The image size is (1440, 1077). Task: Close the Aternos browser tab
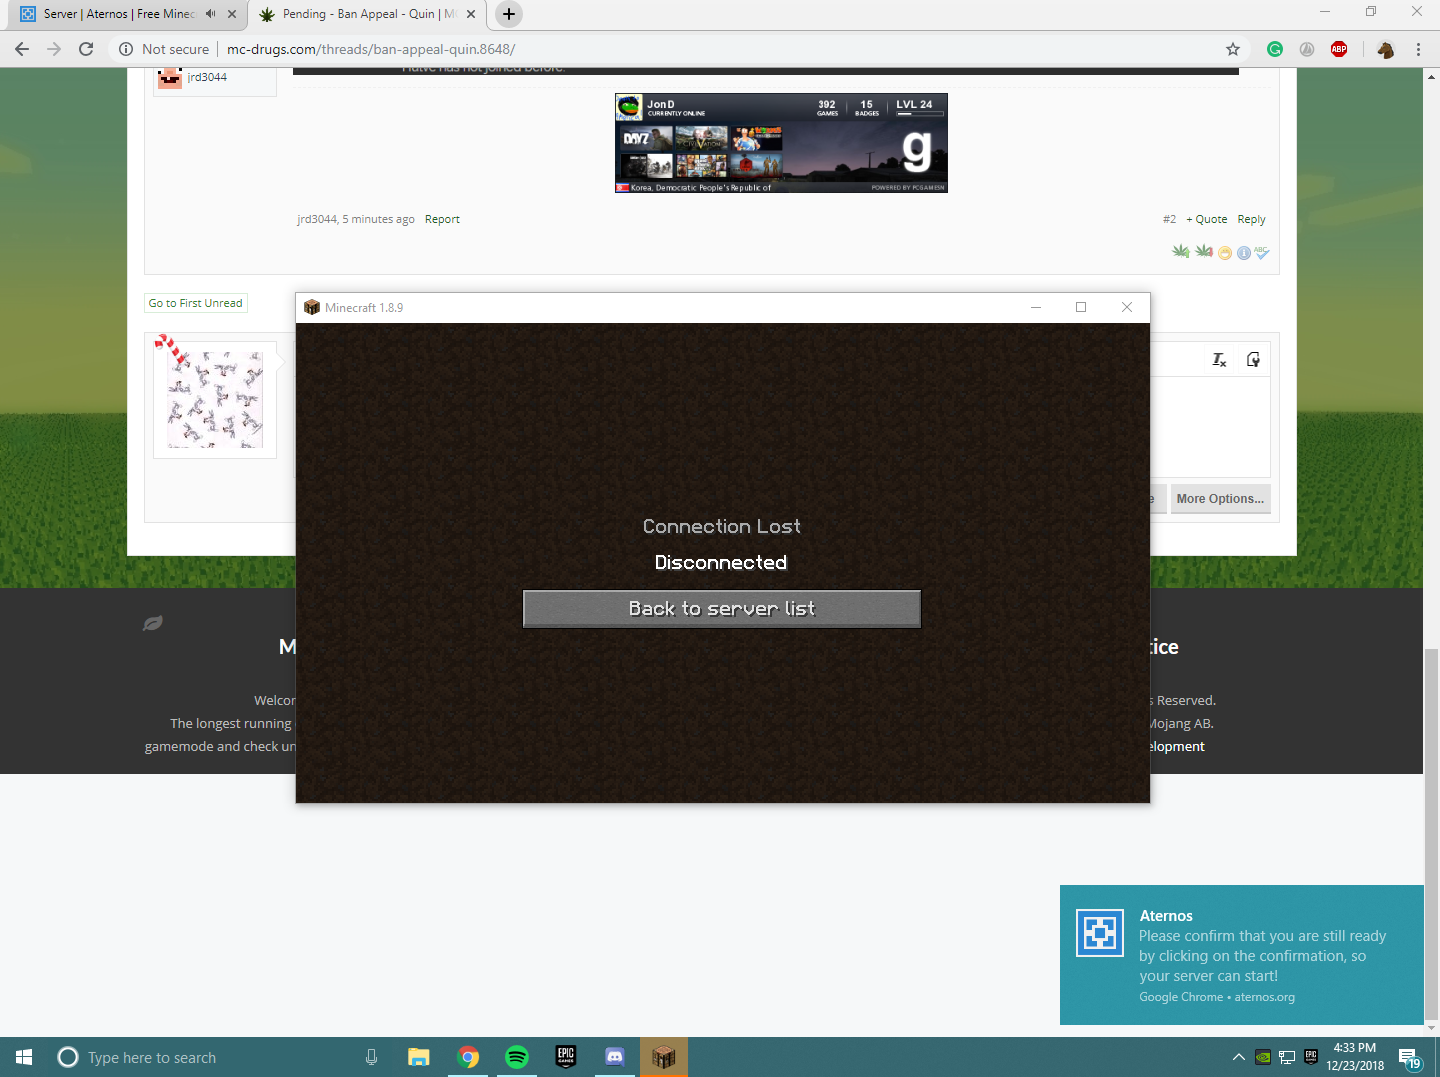click(x=232, y=14)
